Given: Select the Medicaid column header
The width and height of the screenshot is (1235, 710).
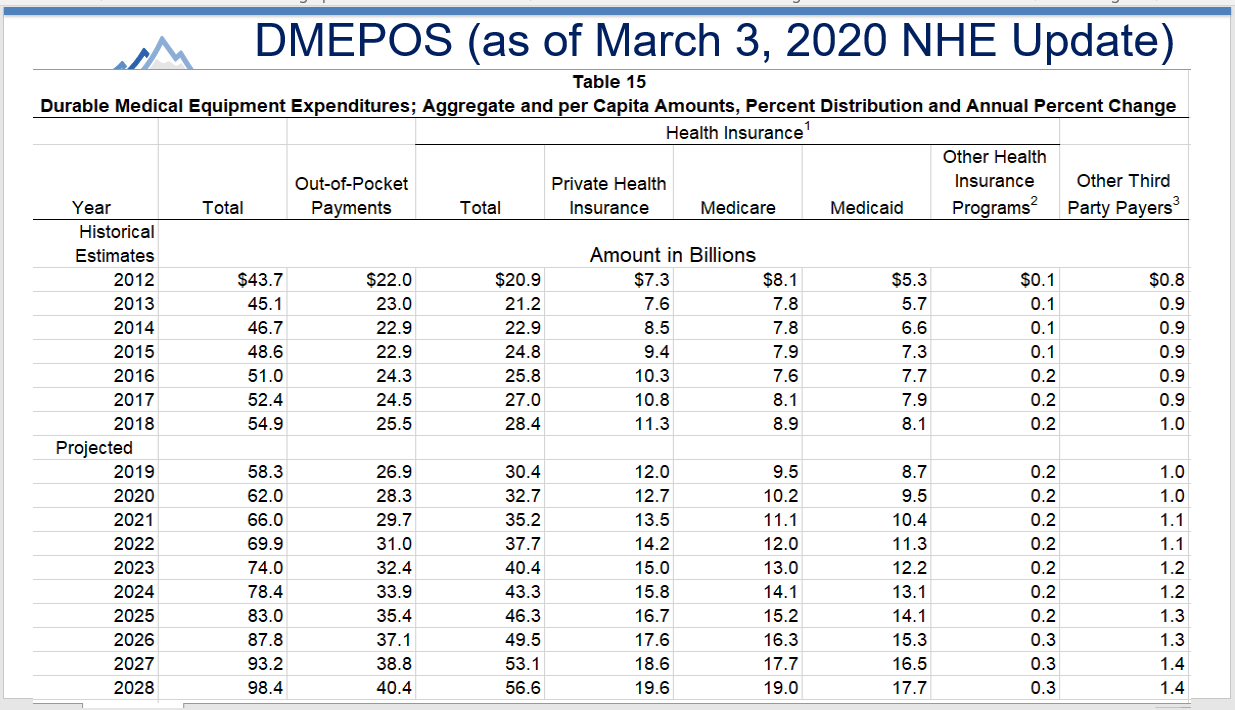Looking at the screenshot, I should coord(867,207).
